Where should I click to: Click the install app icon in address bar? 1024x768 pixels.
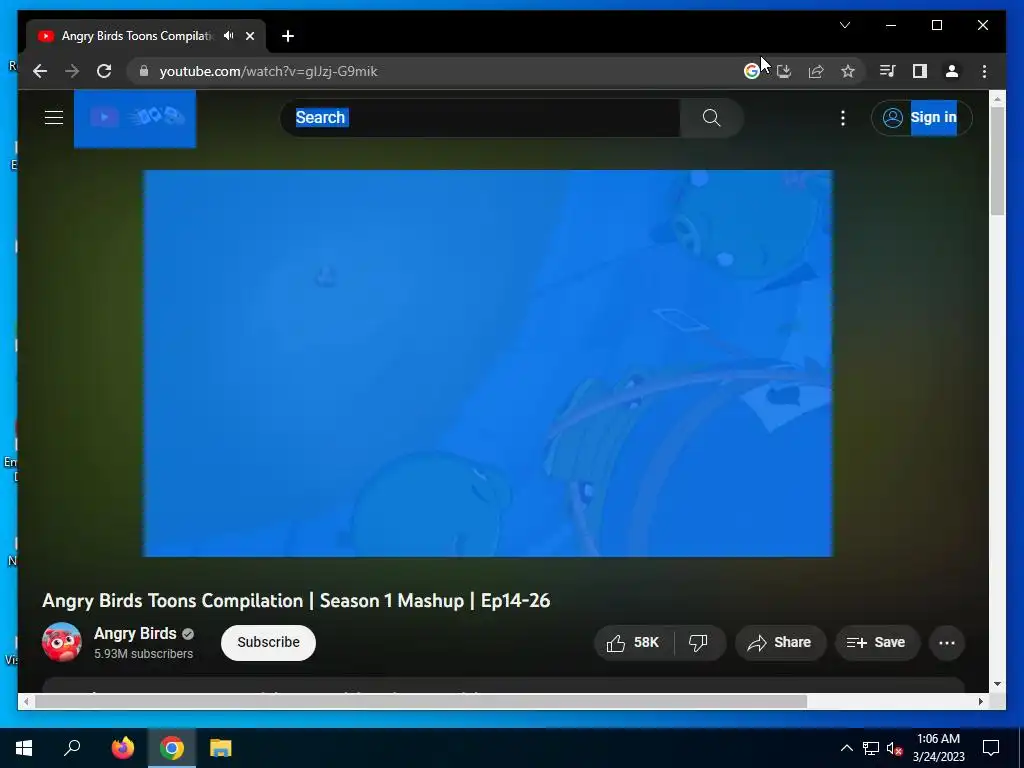pyautogui.click(x=784, y=71)
